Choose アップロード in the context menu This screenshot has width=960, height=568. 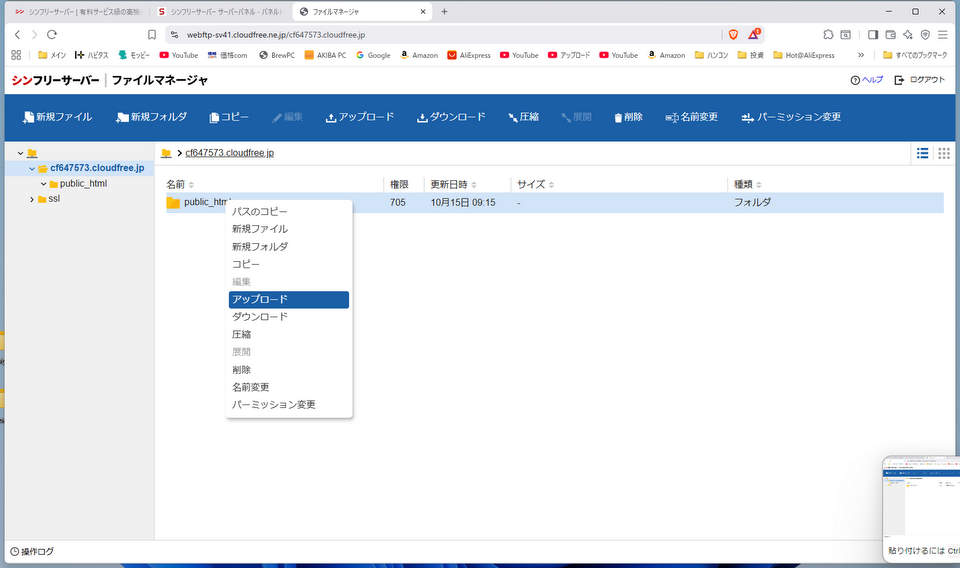pyautogui.click(x=288, y=300)
